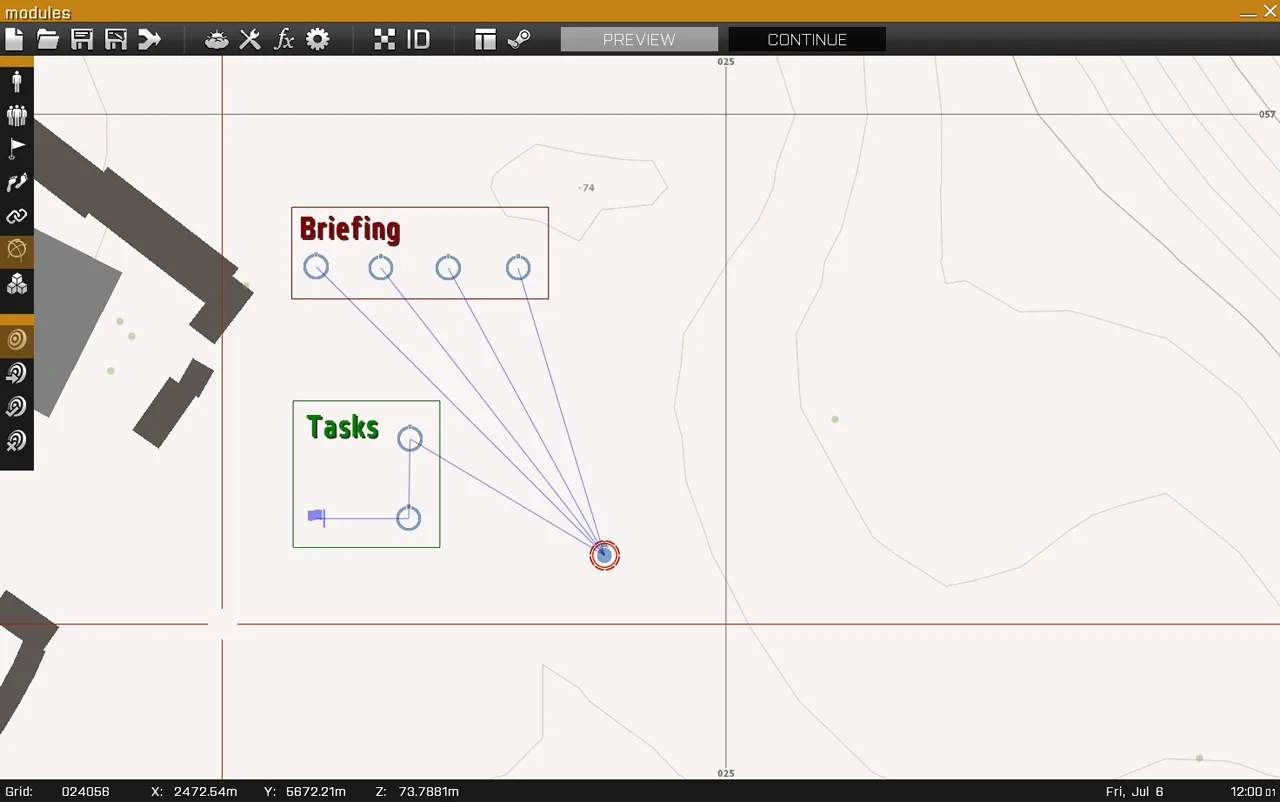Select the Groups mode icon

(16, 115)
